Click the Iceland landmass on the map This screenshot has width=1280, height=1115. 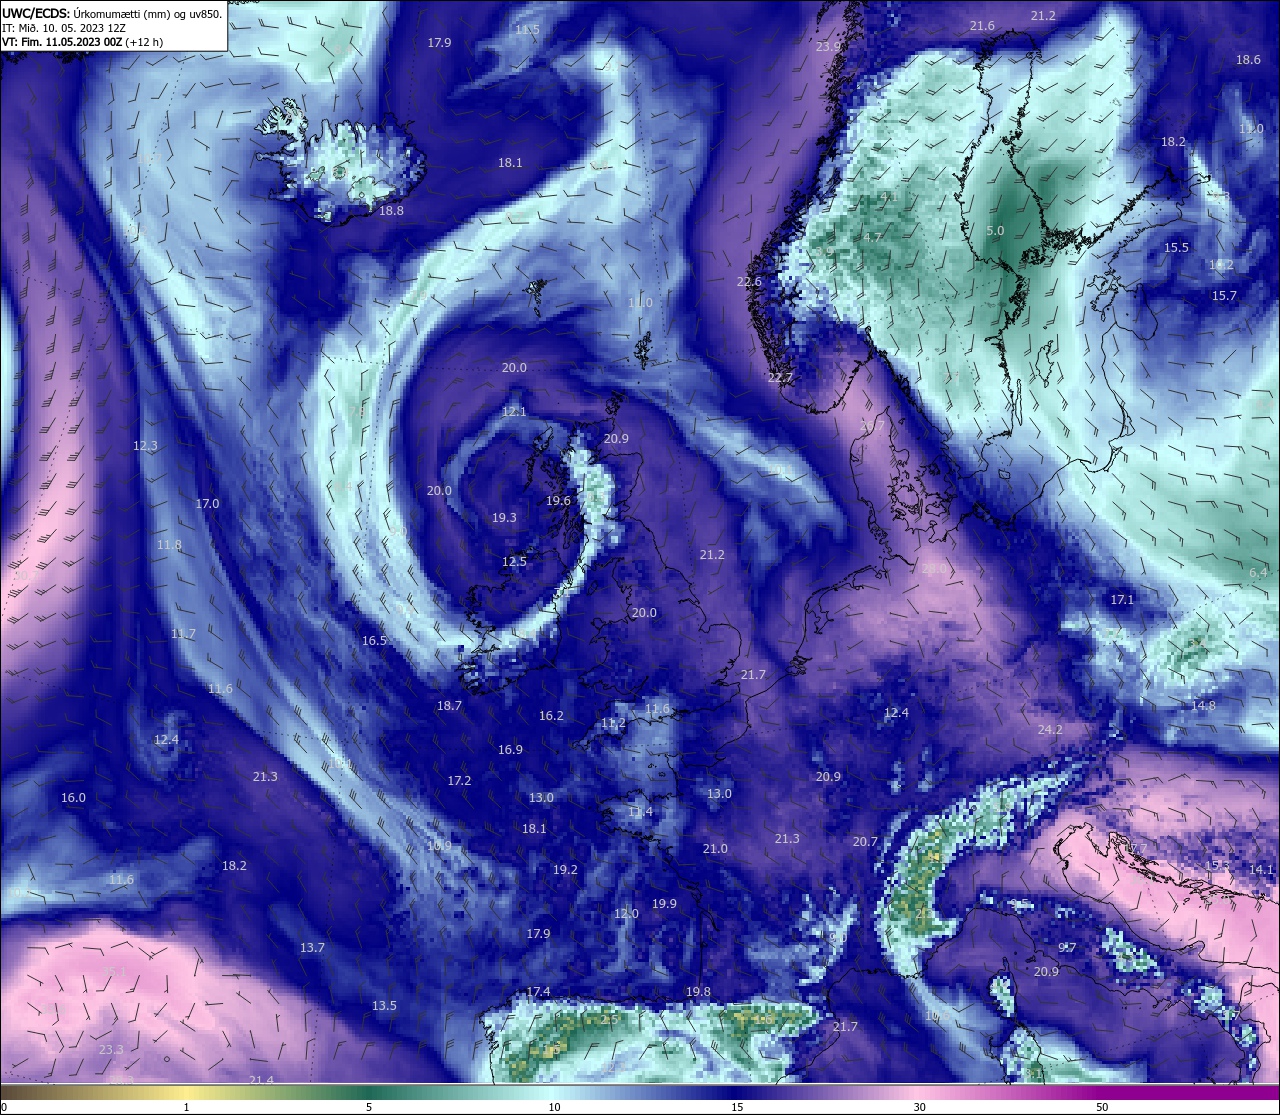coord(340,160)
